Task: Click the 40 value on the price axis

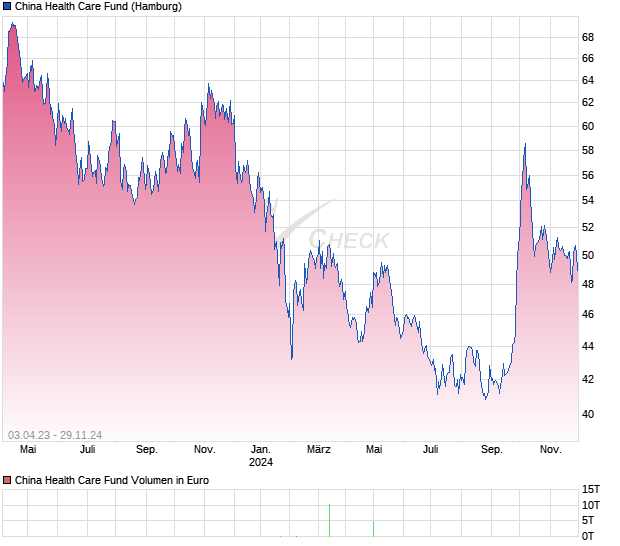Action: [588, 414]
